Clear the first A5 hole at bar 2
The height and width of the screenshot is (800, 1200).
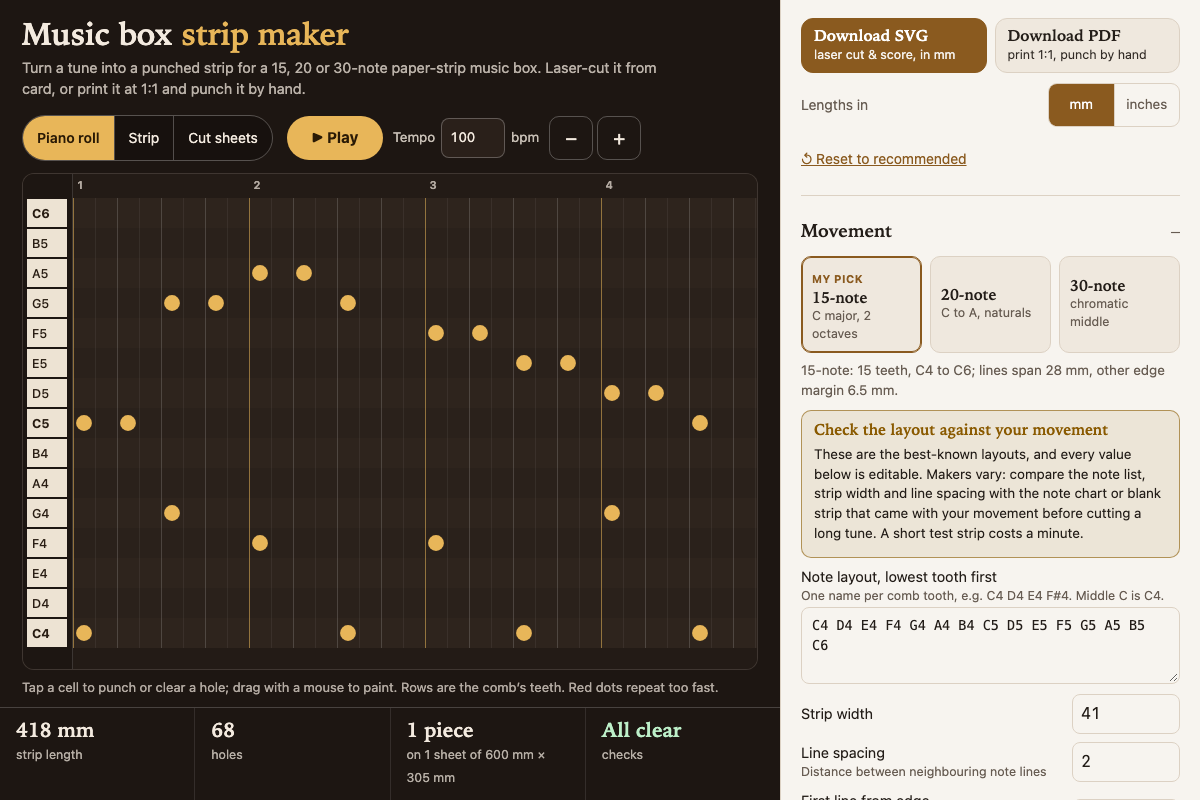(260, 273)
